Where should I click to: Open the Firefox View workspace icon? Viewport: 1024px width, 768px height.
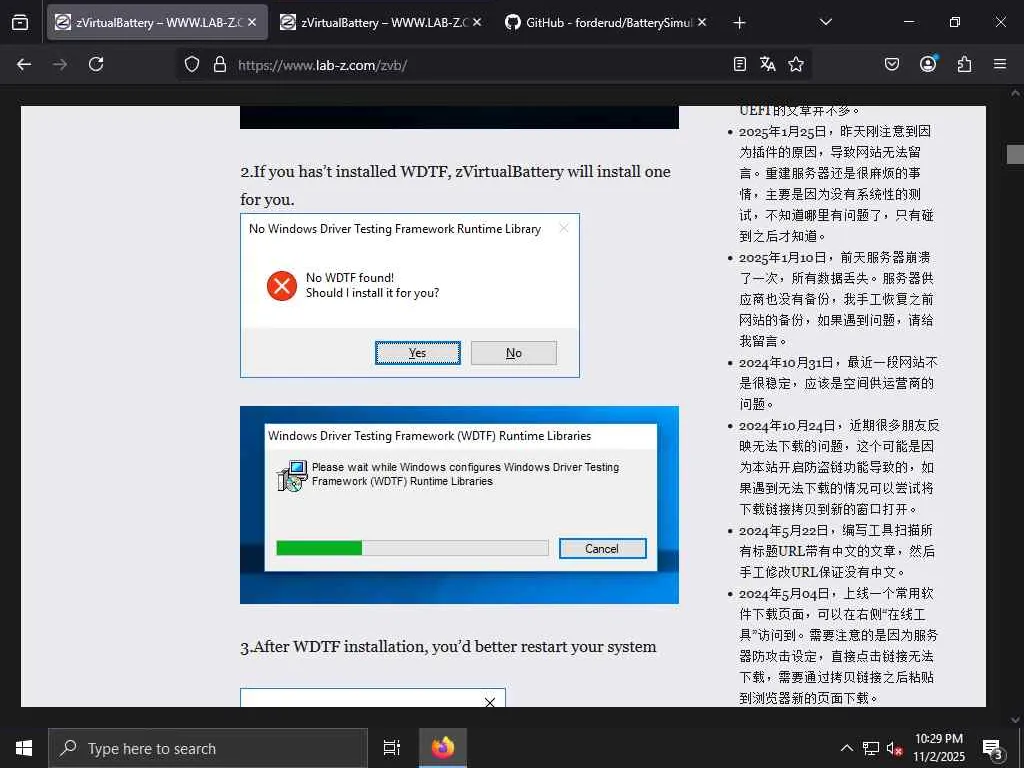pos(20,22)
